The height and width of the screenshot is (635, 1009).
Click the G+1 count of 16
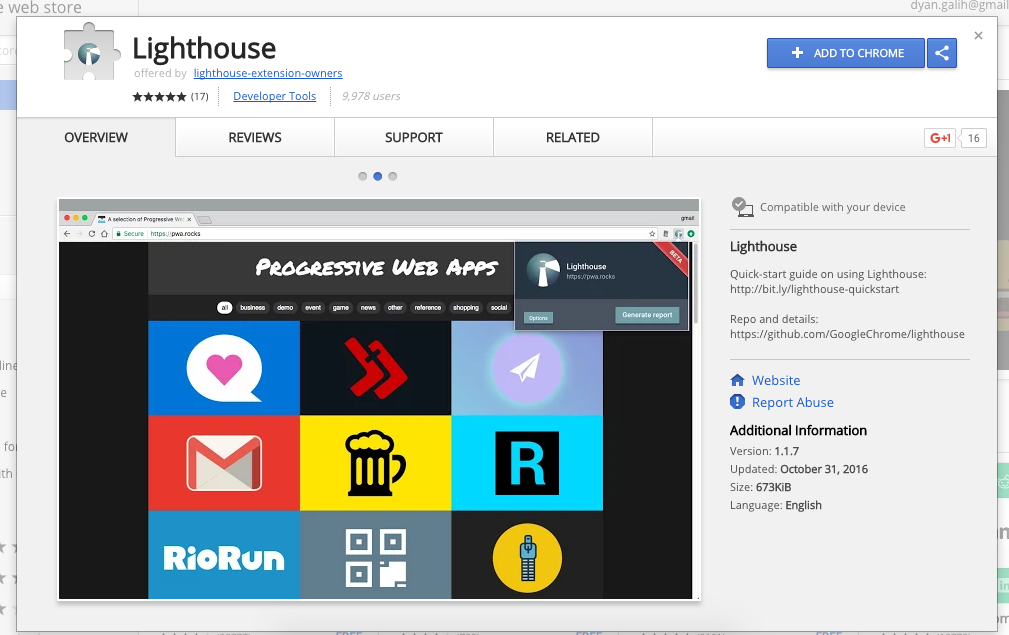[x=974, y=138]
